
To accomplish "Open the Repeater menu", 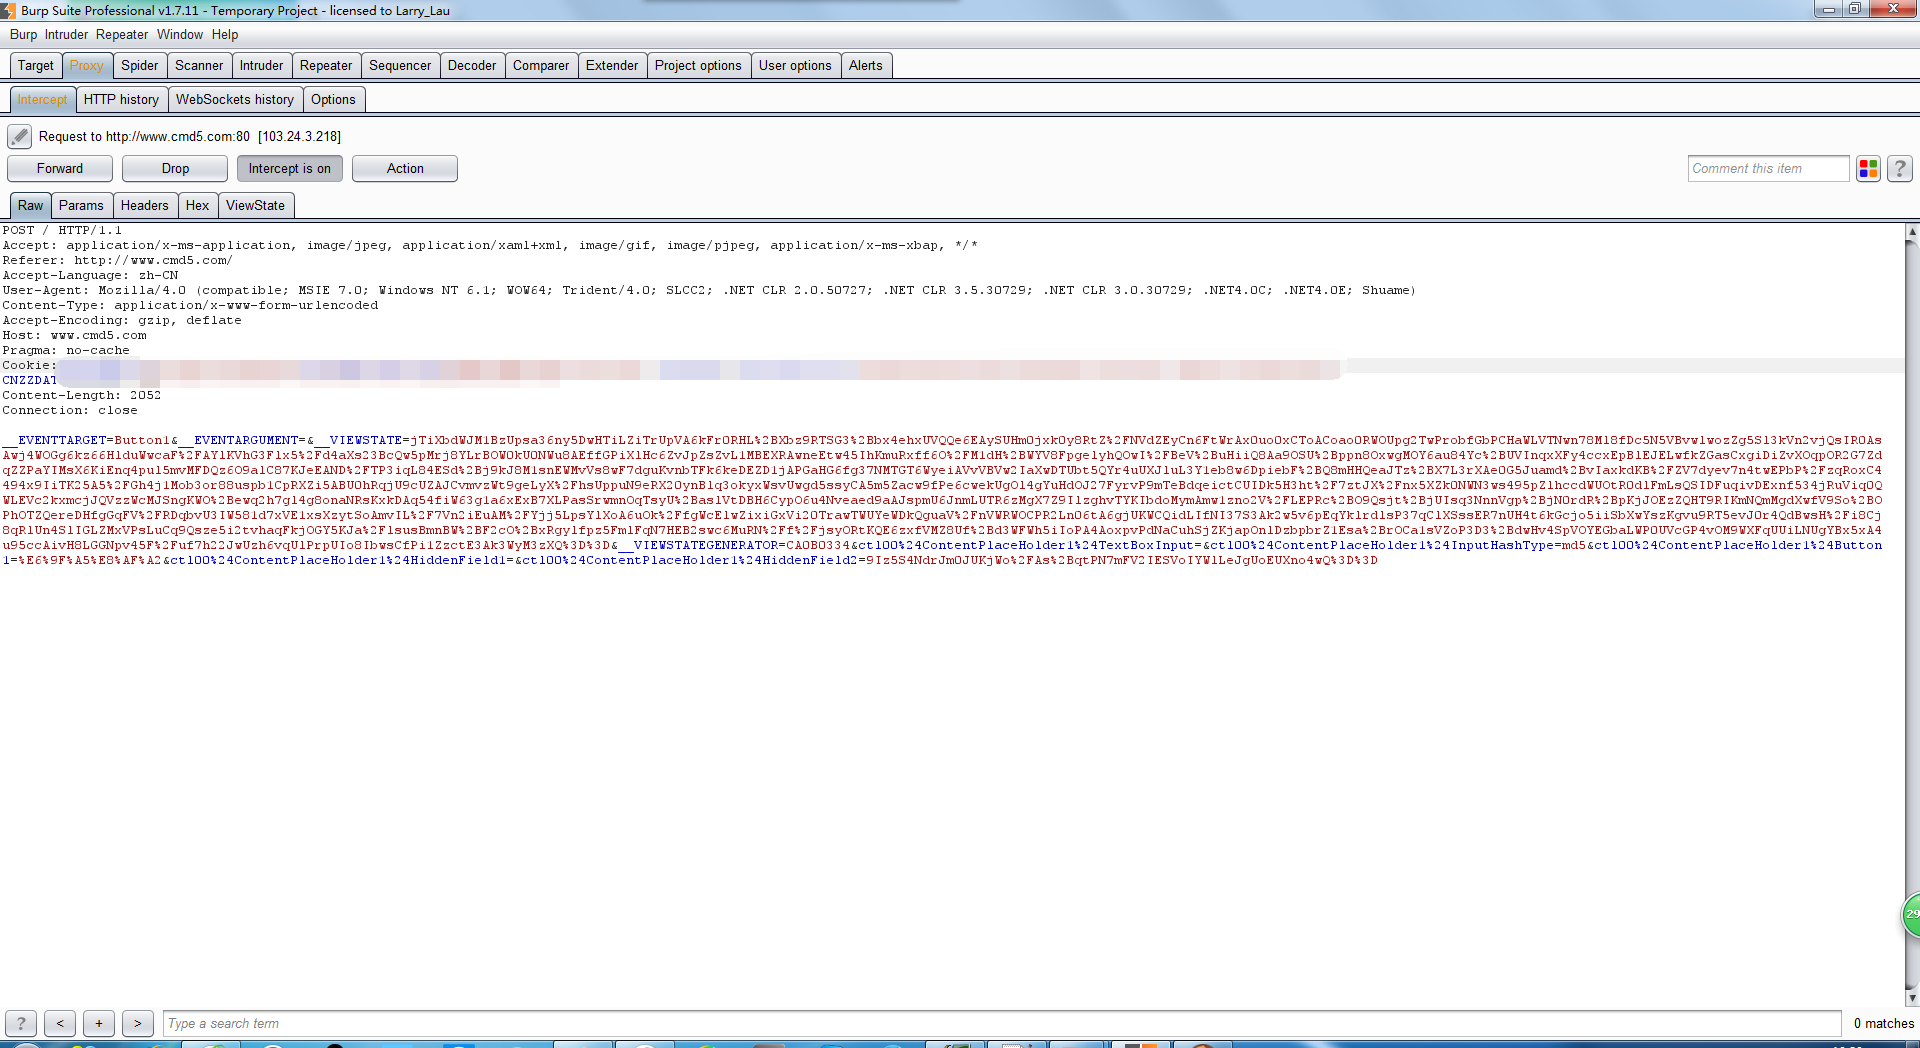I will pyautogui.click(x=122, y=34).
